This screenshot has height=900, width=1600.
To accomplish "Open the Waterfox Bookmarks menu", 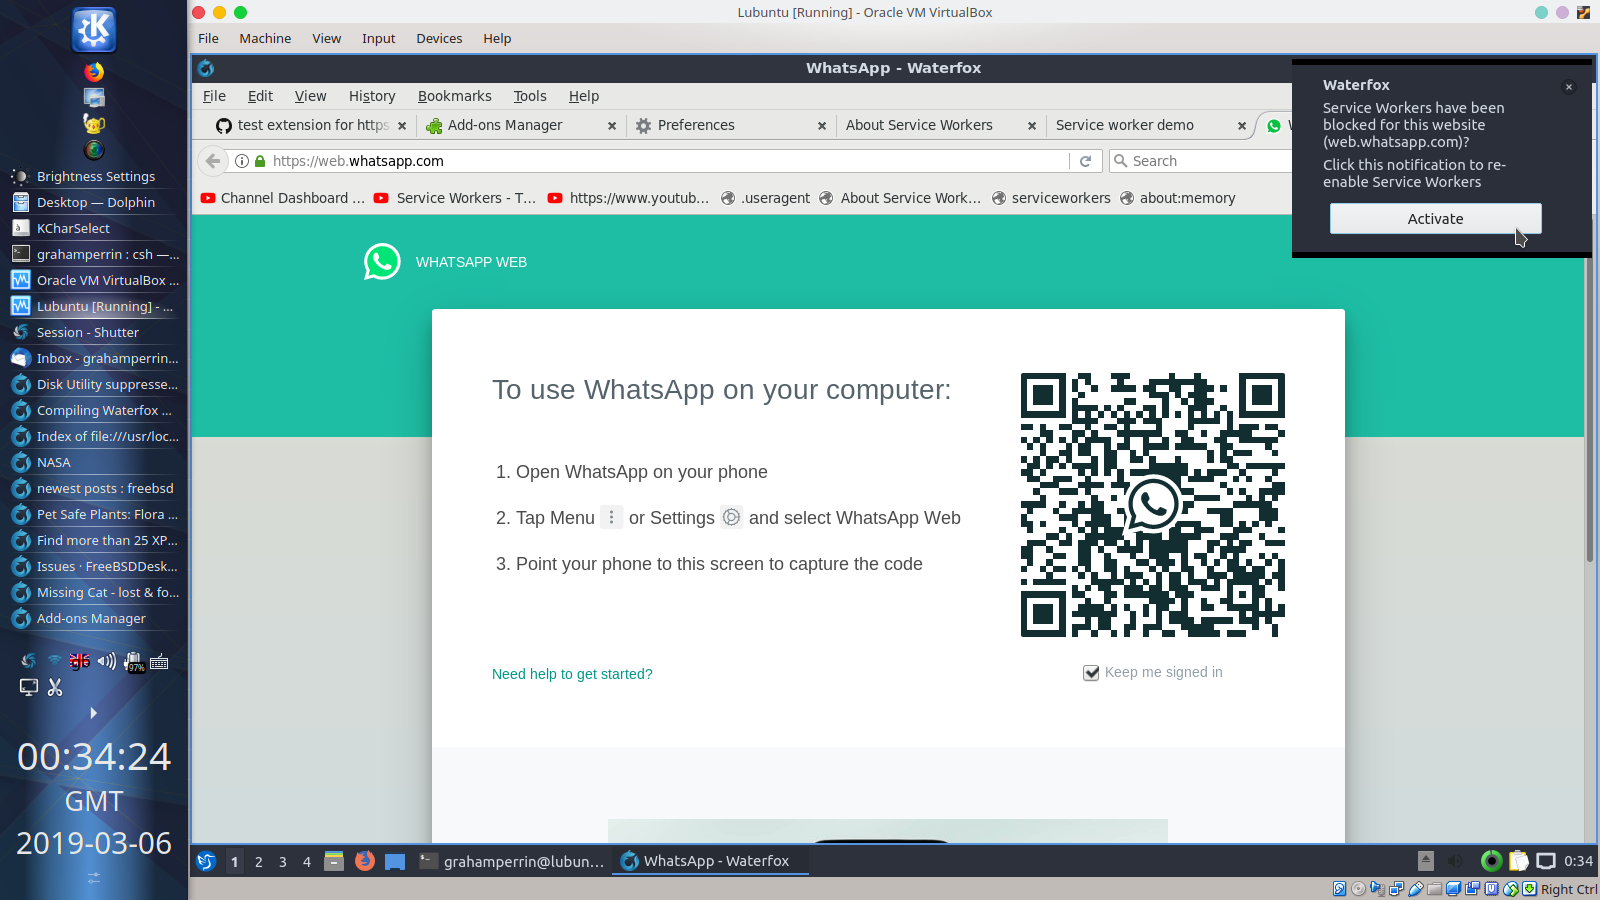I will tap(454, 96).
